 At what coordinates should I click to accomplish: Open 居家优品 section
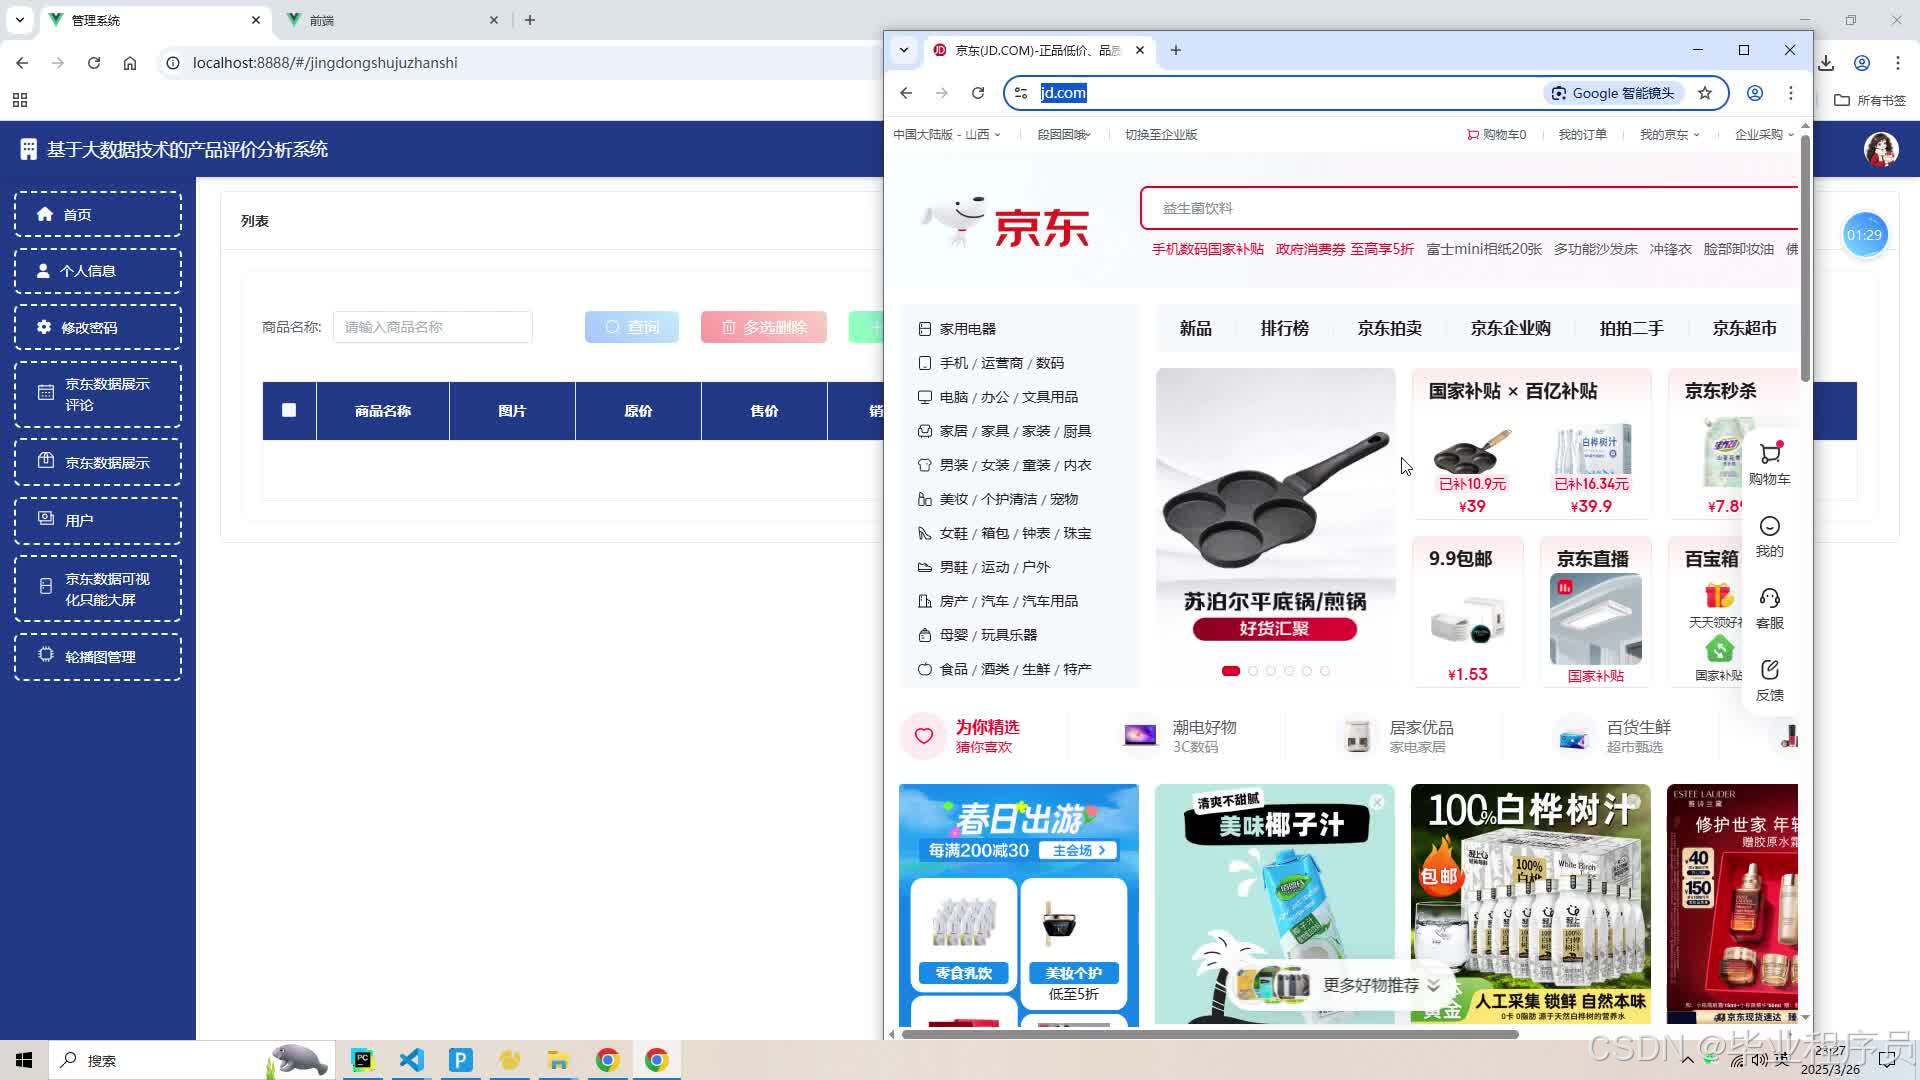[x=1397, y=736]
